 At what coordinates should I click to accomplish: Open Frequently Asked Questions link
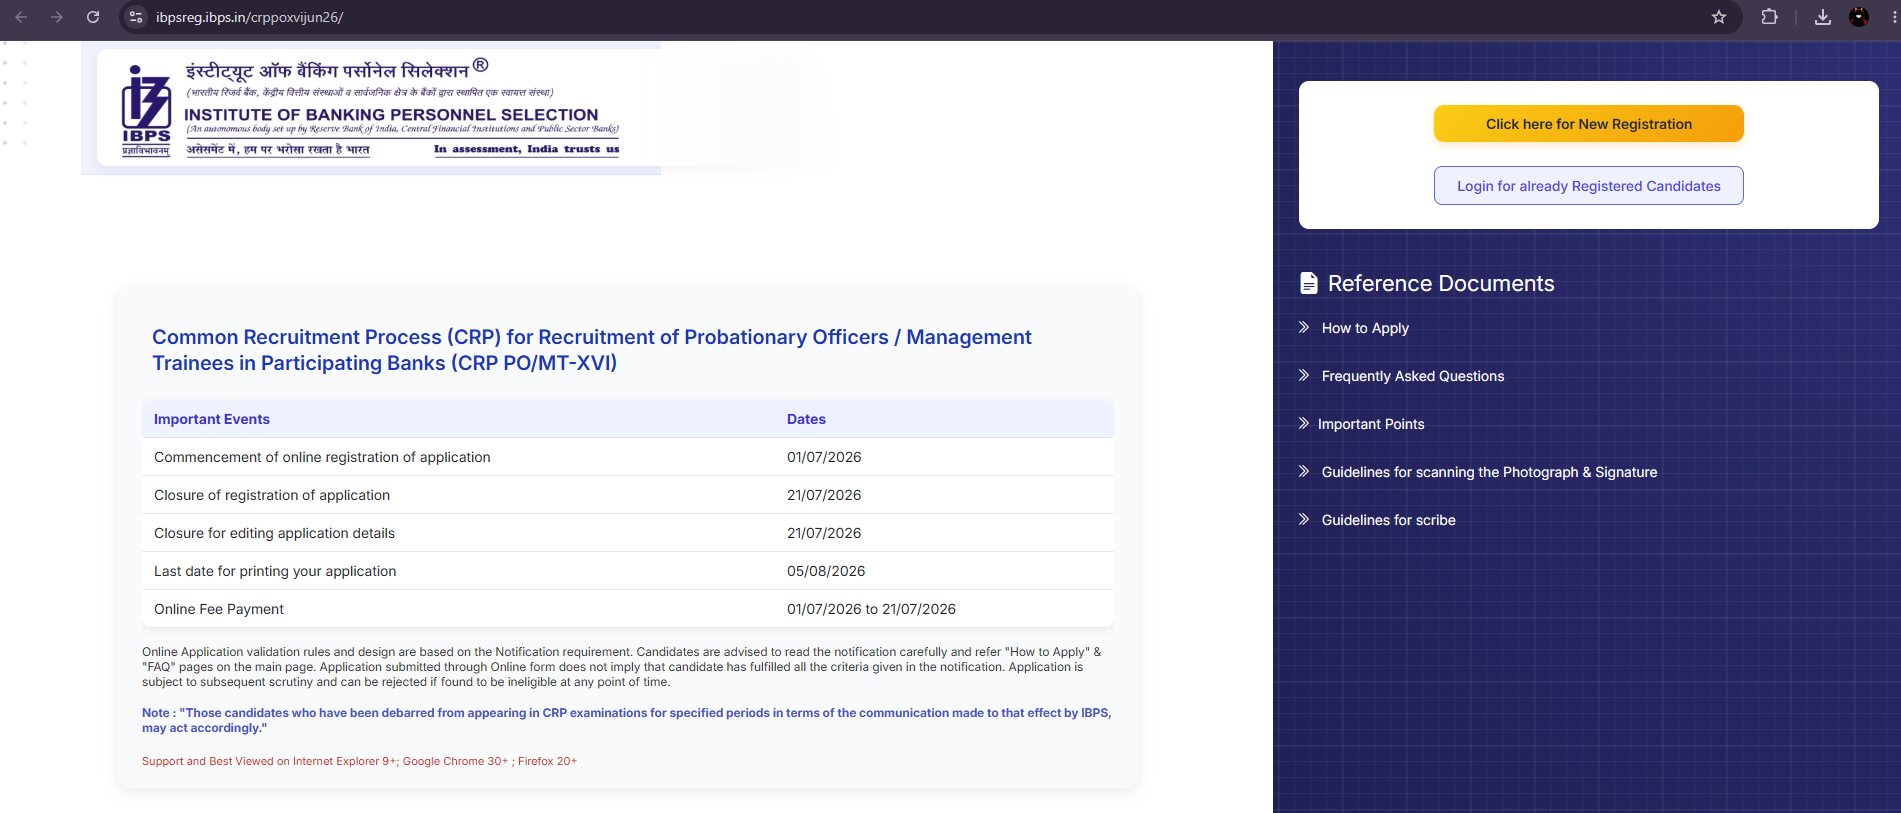click(1413, 376)
